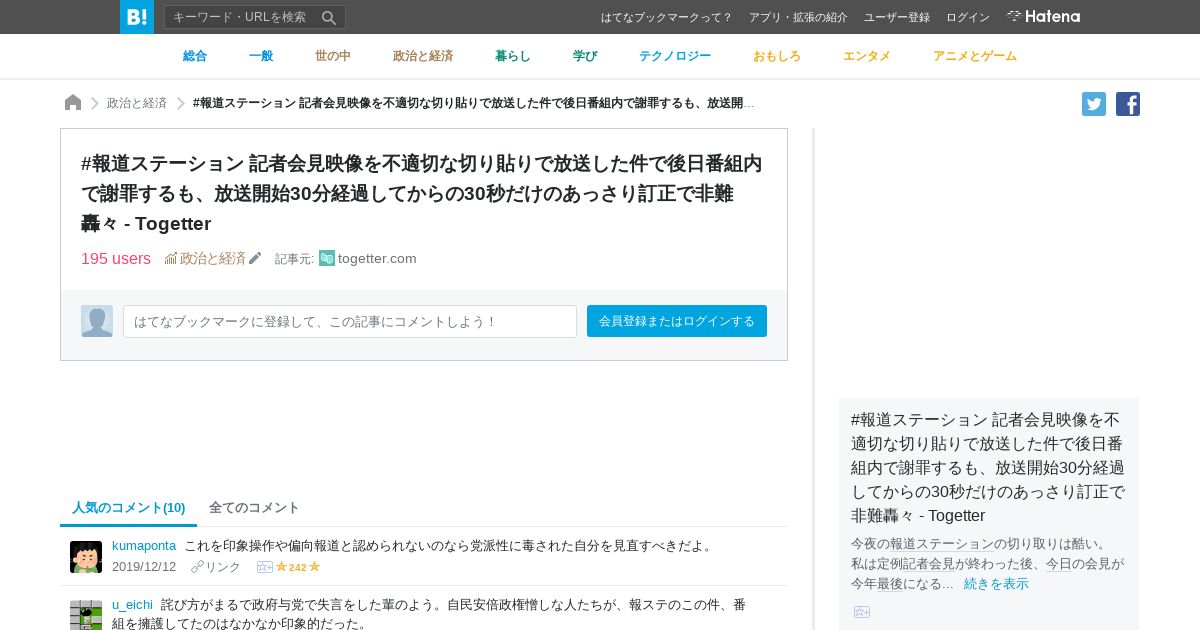The image size is (1200, 630).
Task: Expand 続きを表示 in the sidebar
Action: coord(996,583)
